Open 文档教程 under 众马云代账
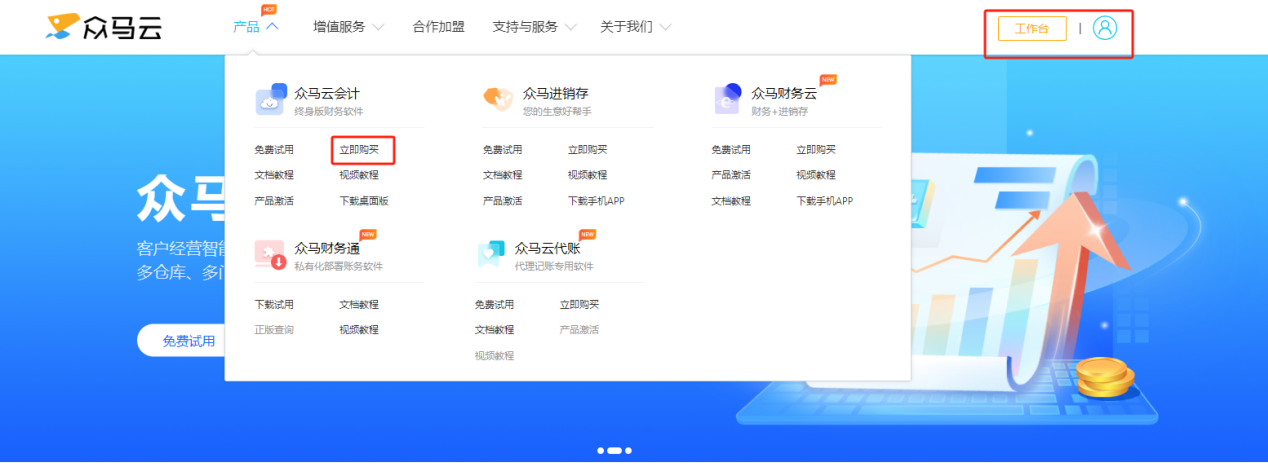 [494, 330]
